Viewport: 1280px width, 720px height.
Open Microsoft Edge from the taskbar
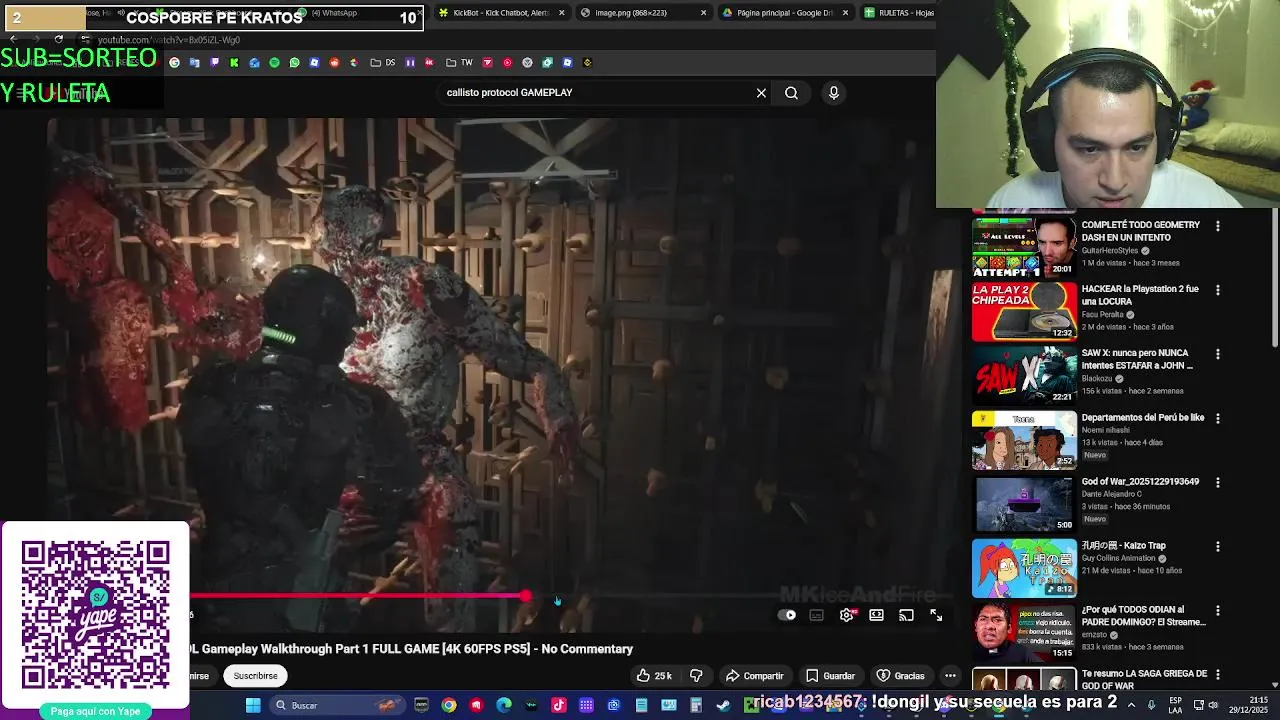tap(503, 706)
